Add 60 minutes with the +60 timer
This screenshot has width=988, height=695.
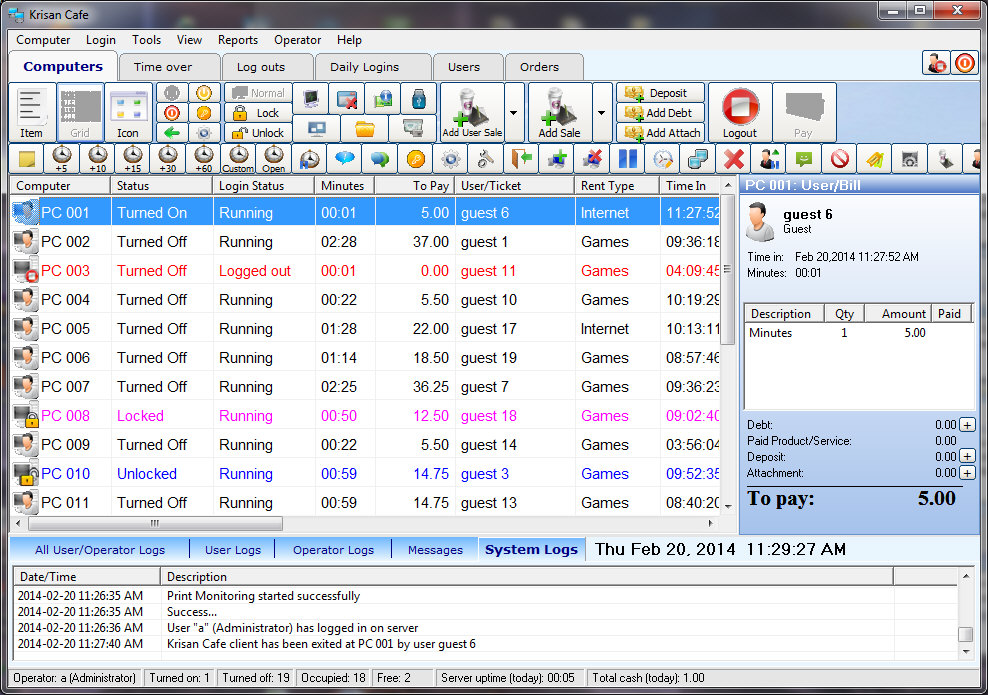[x=203, y=159]
